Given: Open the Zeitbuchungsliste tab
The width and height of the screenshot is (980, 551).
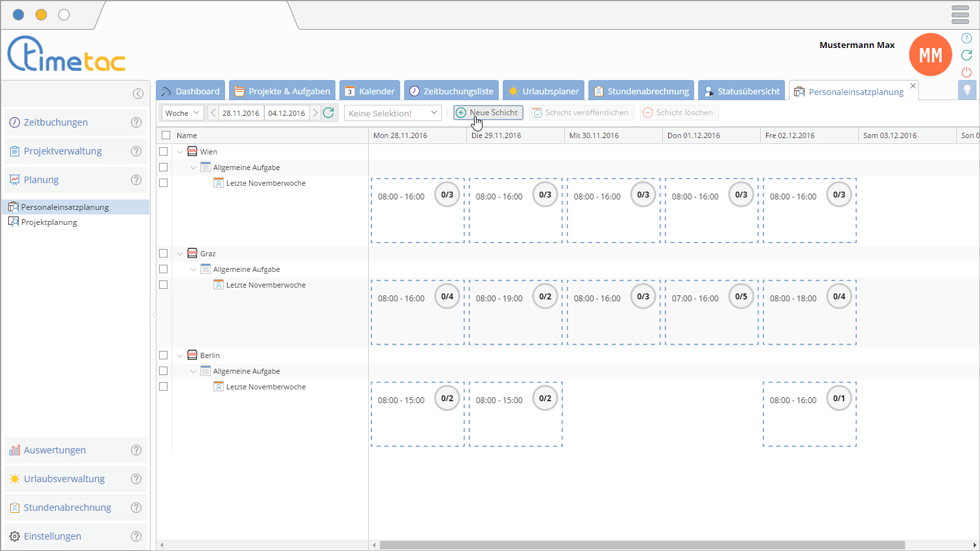Looking at the screenshot, I should (451, 91).
